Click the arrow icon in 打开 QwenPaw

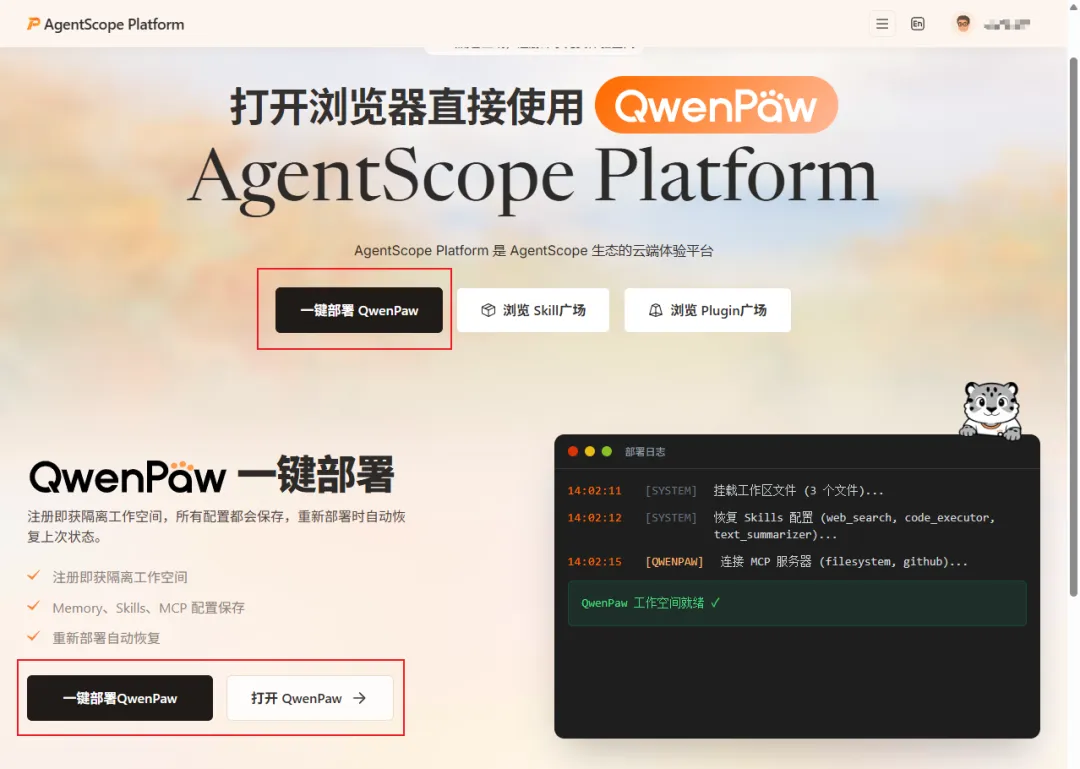[360, 698]
